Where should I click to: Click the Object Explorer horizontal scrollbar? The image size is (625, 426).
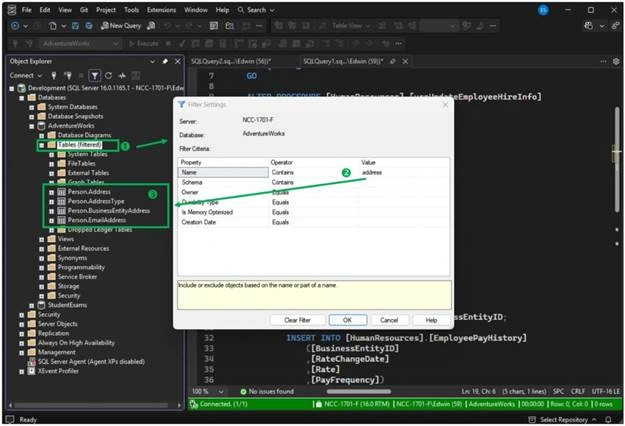click(91, 405)
